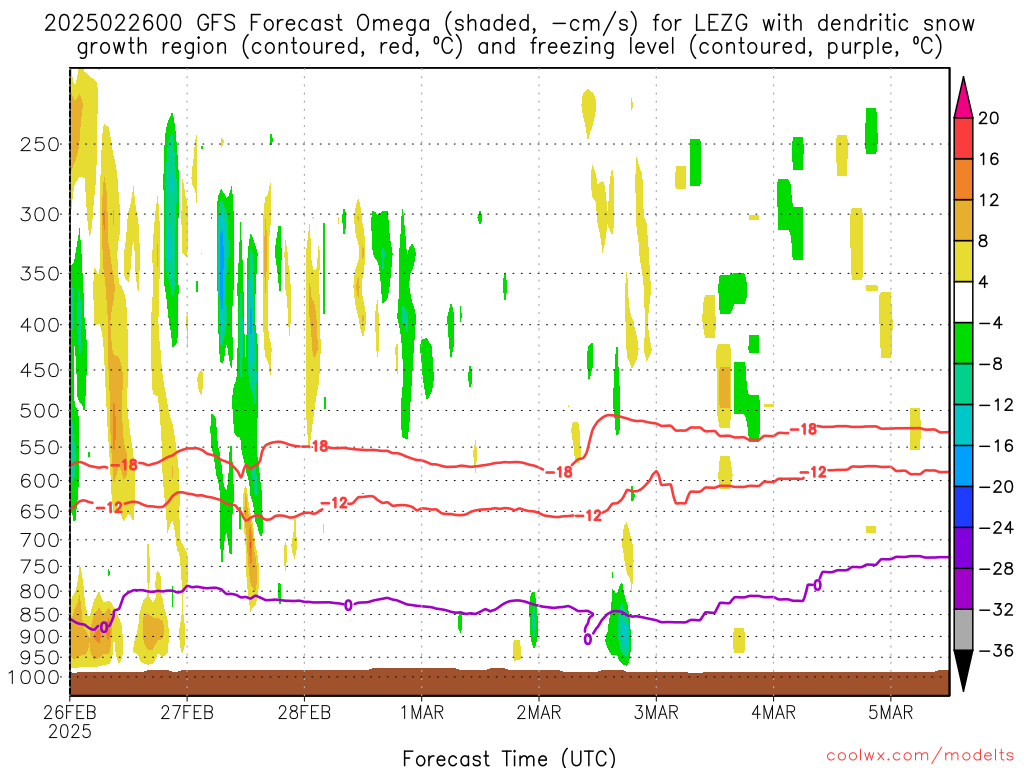Click the 300 pressure level label
Screen dimensions: 1024x768
[x=40, y=214]
